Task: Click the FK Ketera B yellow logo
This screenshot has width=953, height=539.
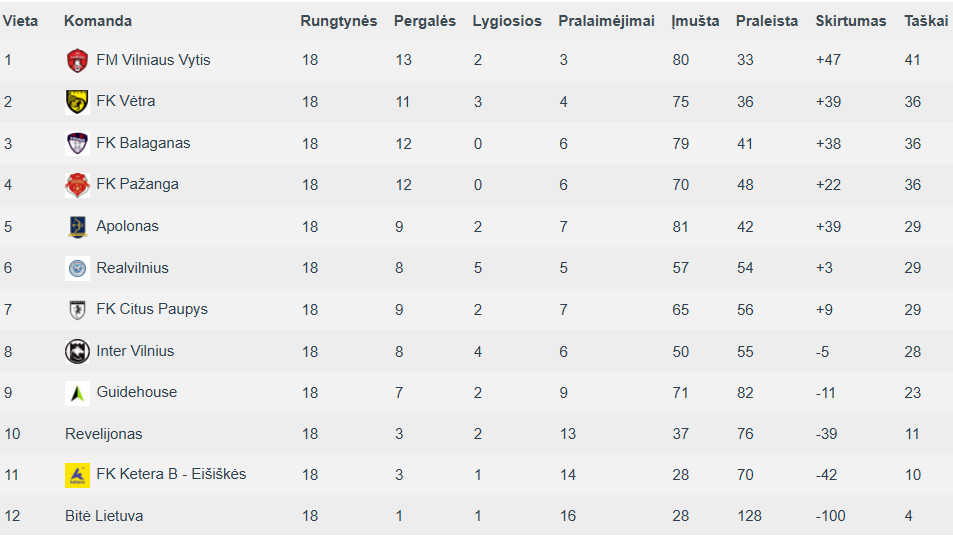Action: [x=77, y=475]
